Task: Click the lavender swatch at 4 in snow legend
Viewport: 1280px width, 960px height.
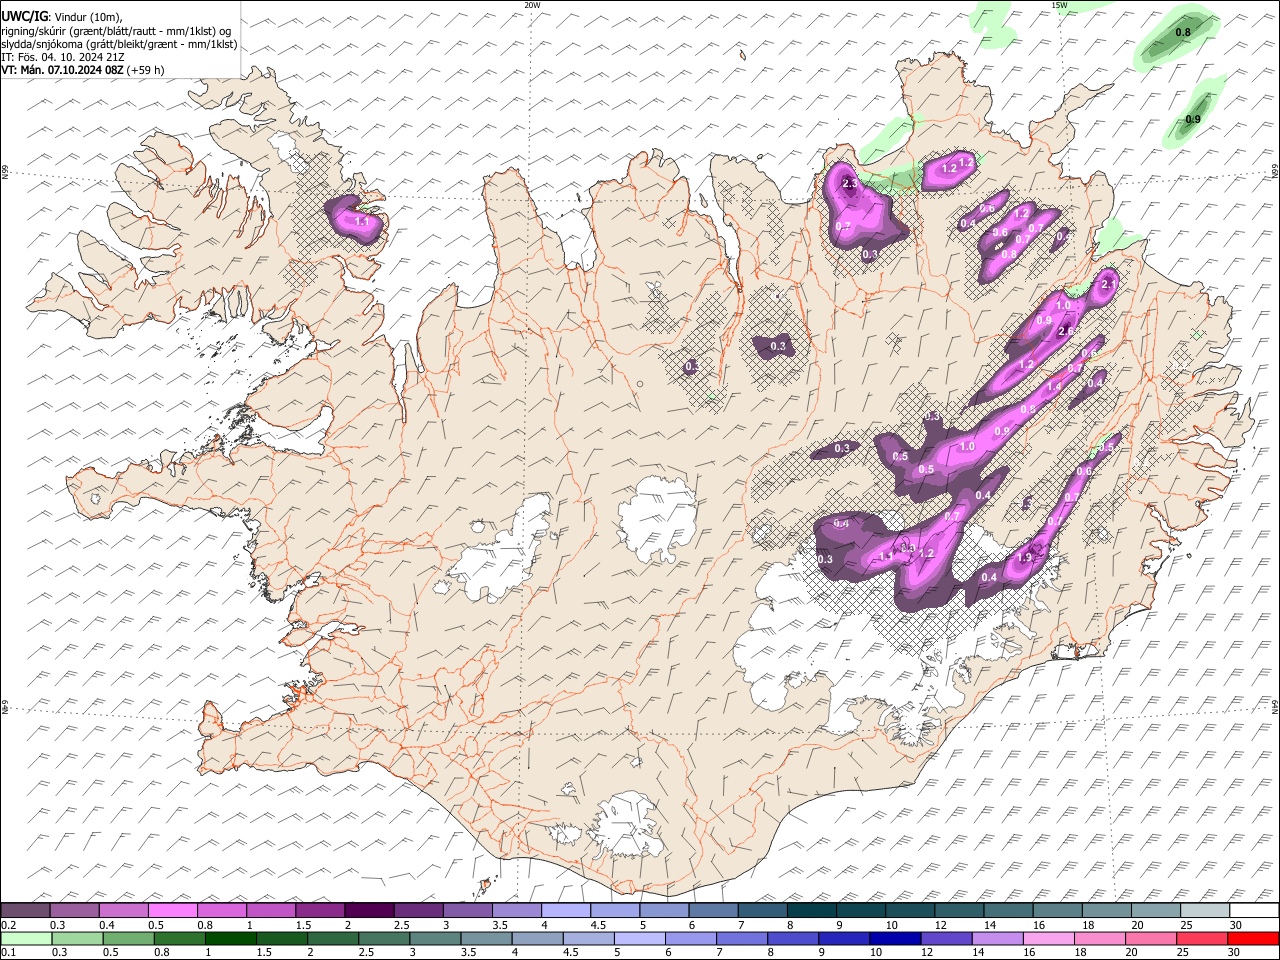Action: click(566, 910)
